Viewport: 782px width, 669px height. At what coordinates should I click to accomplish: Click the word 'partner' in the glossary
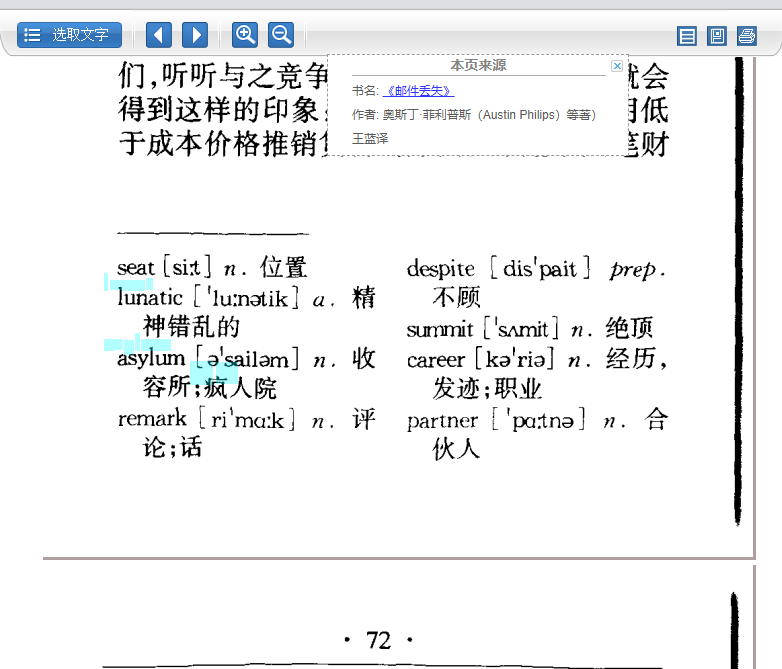pos(442,422)
